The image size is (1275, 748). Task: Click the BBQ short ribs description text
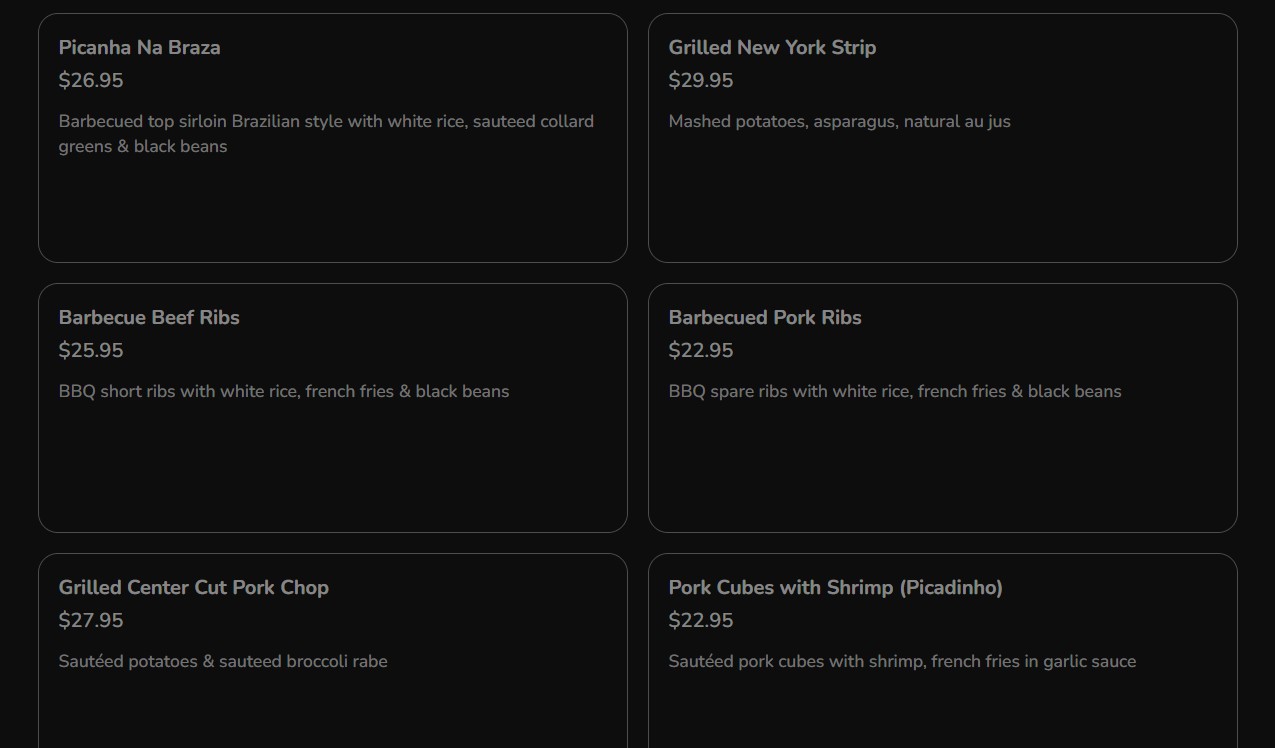click(284, 391)
